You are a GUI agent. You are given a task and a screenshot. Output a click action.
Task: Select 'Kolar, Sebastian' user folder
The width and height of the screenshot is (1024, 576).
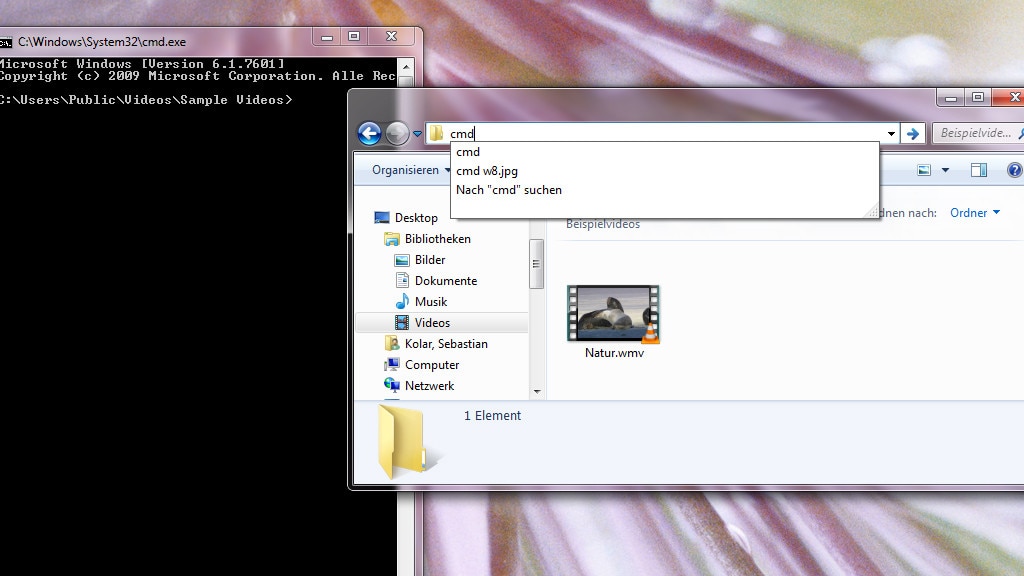click(446, 344)
